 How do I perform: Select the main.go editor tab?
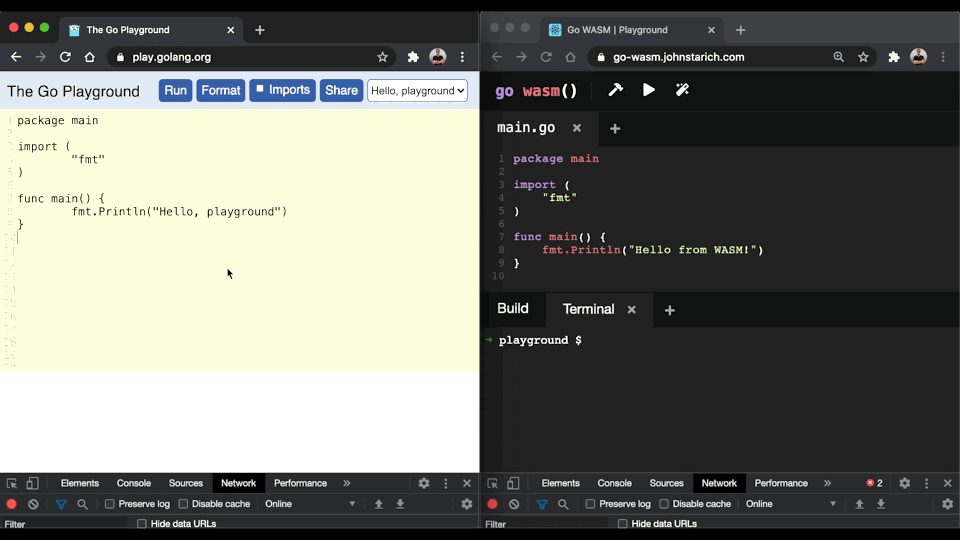526,127
